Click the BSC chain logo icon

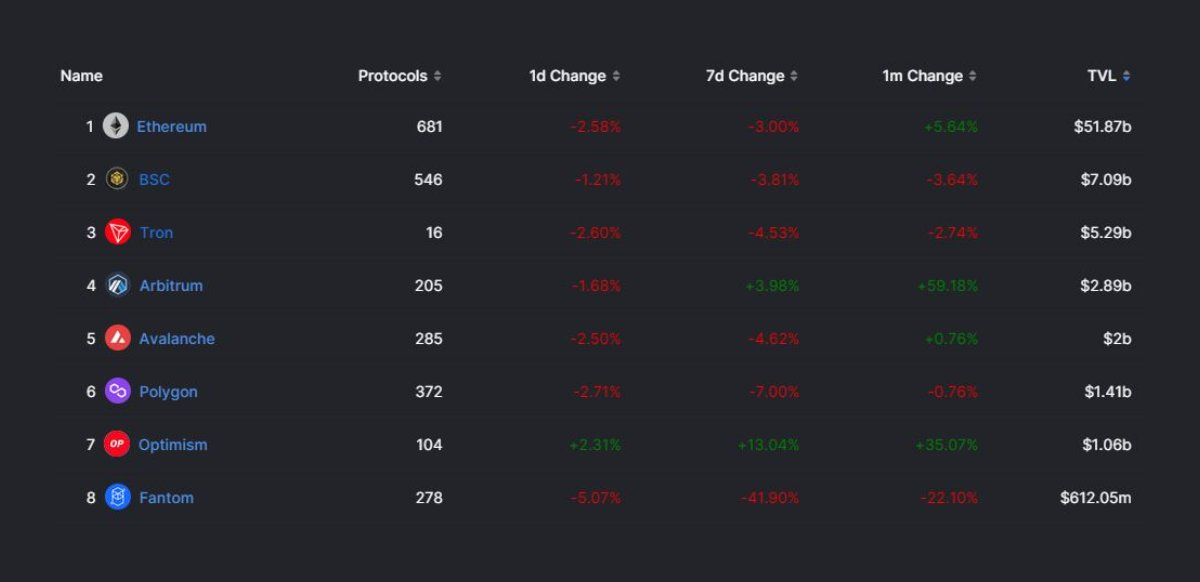pos(117,179)
